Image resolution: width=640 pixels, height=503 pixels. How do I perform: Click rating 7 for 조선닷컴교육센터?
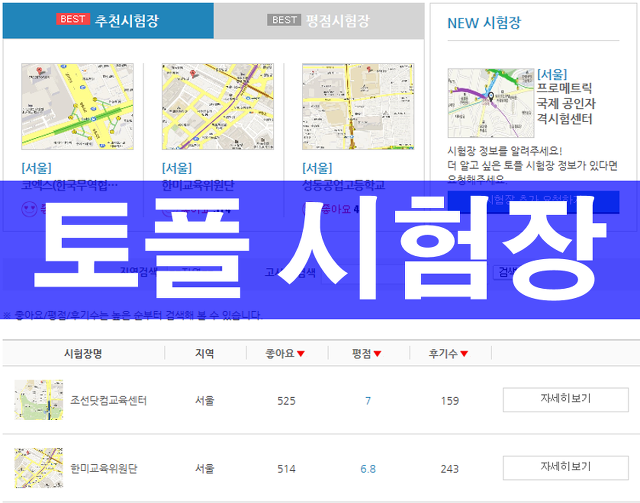[x=368, y=401]
